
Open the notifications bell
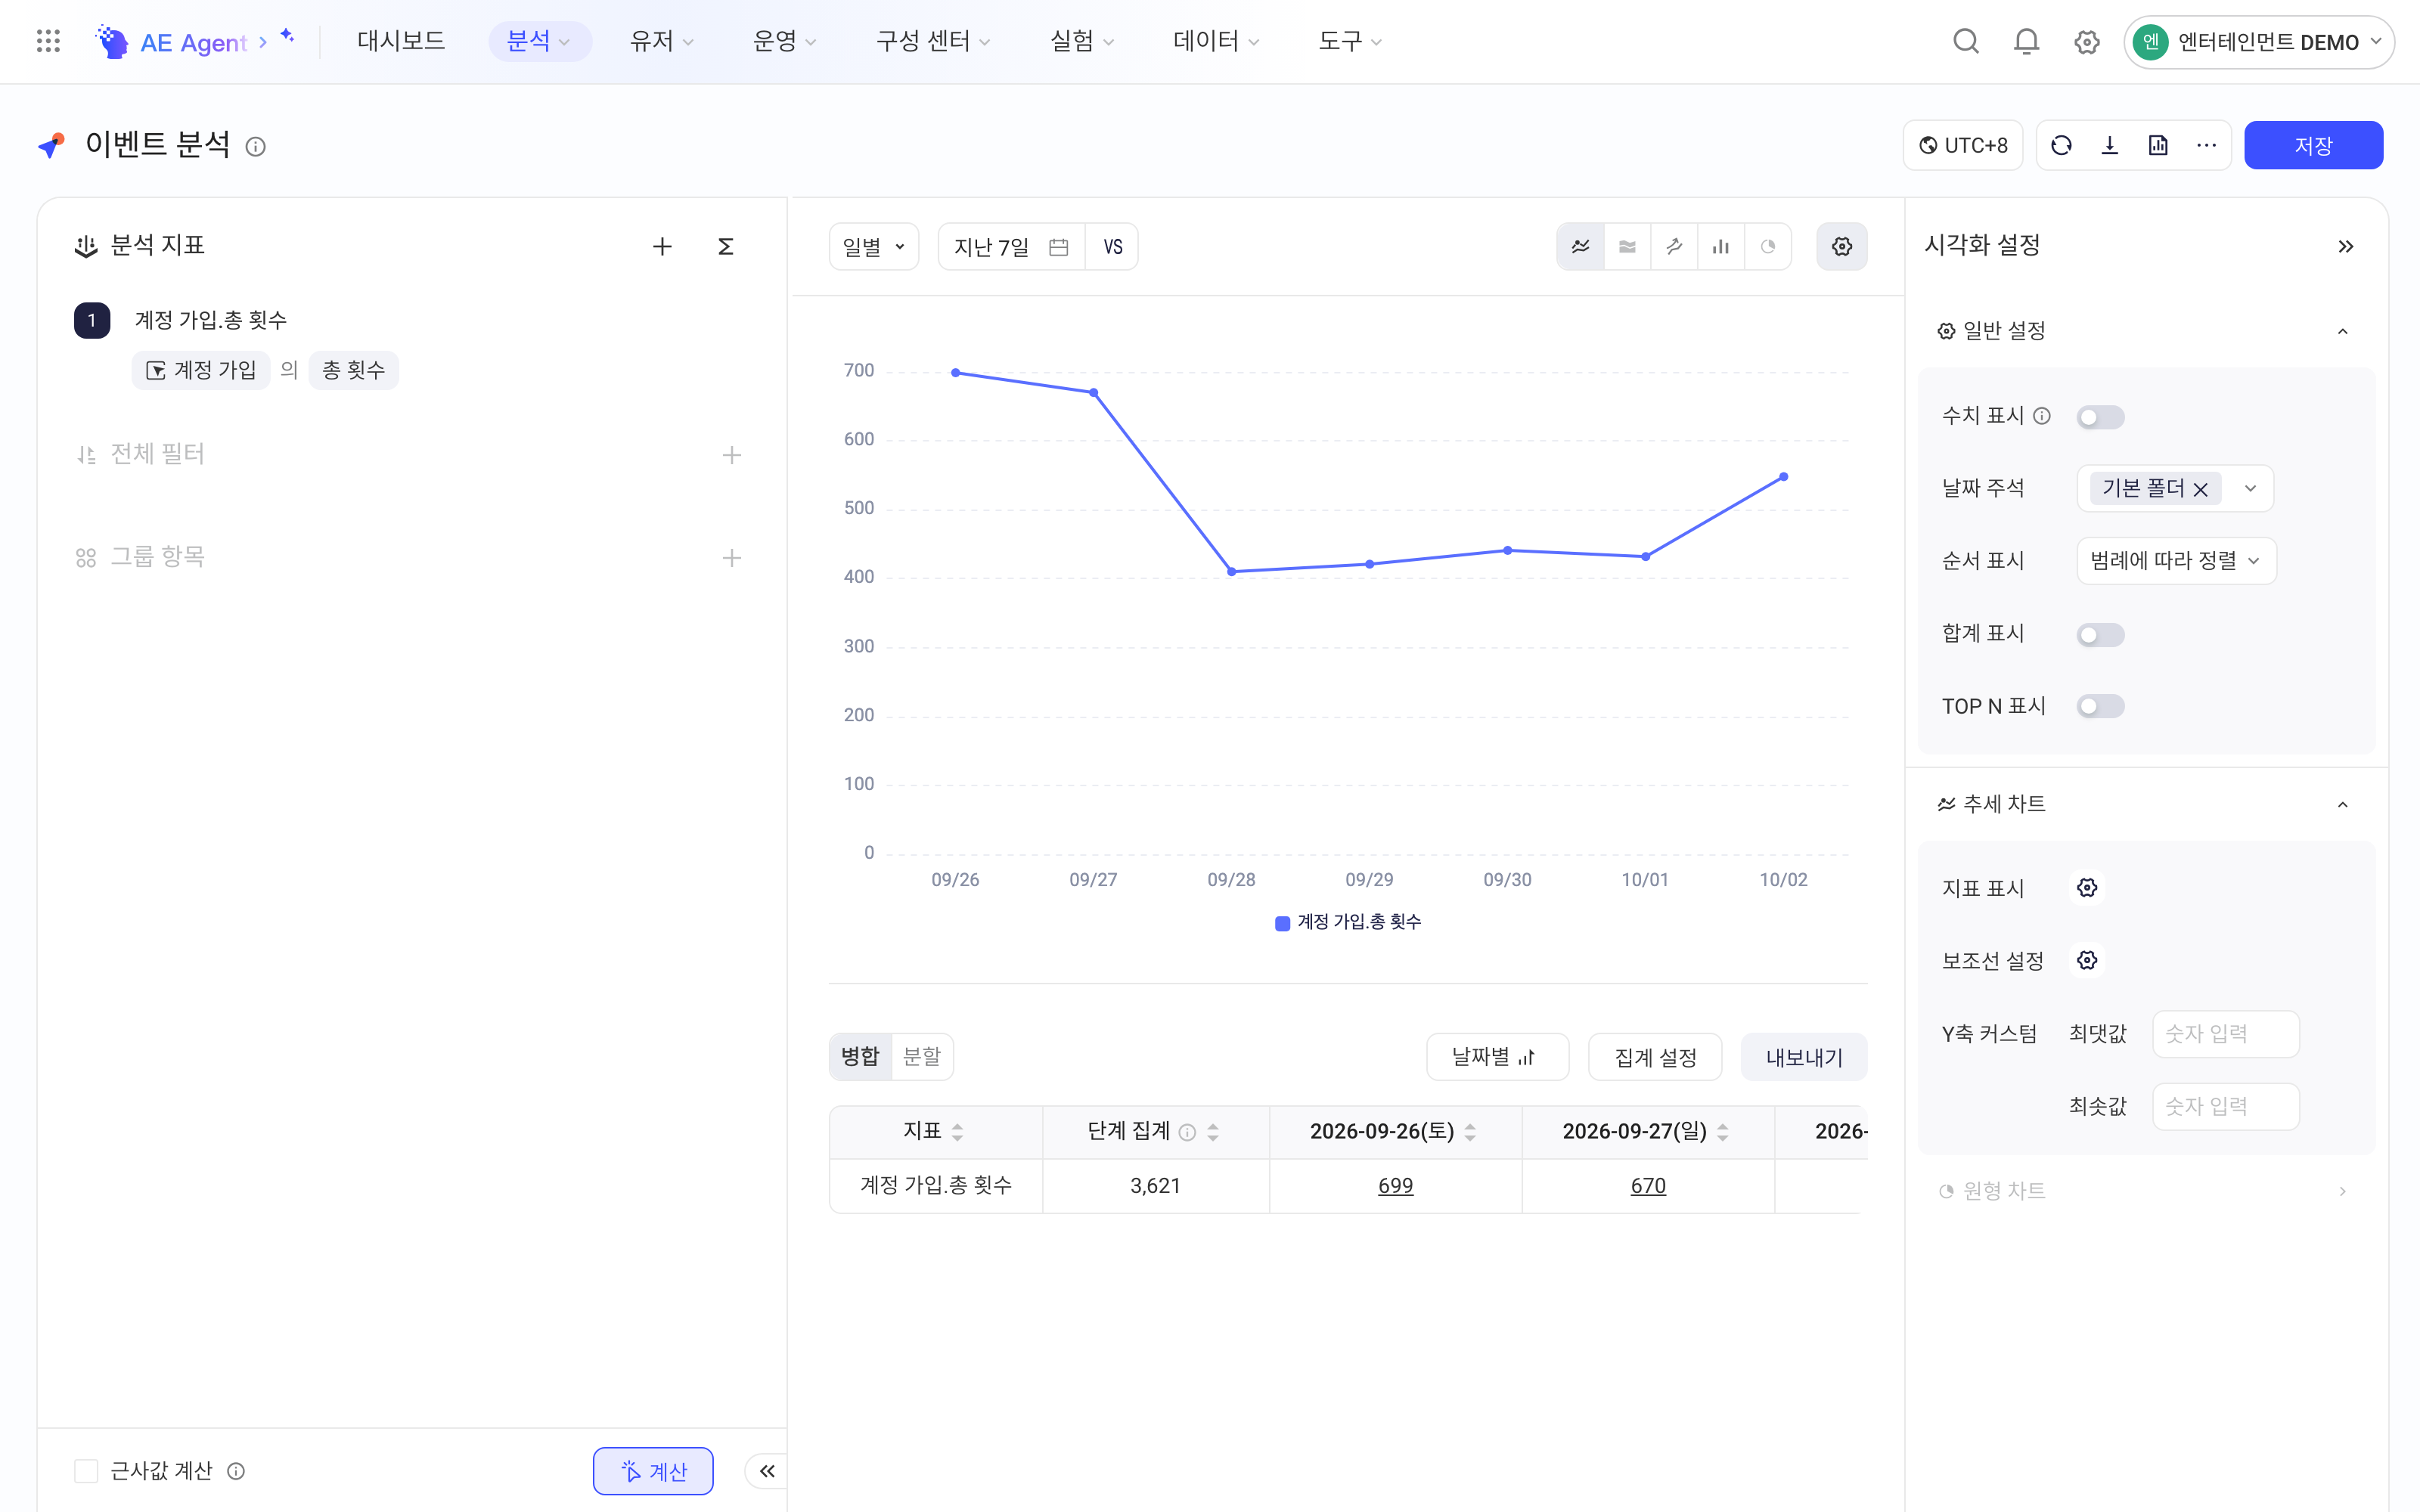click(x=2026, y=41)
